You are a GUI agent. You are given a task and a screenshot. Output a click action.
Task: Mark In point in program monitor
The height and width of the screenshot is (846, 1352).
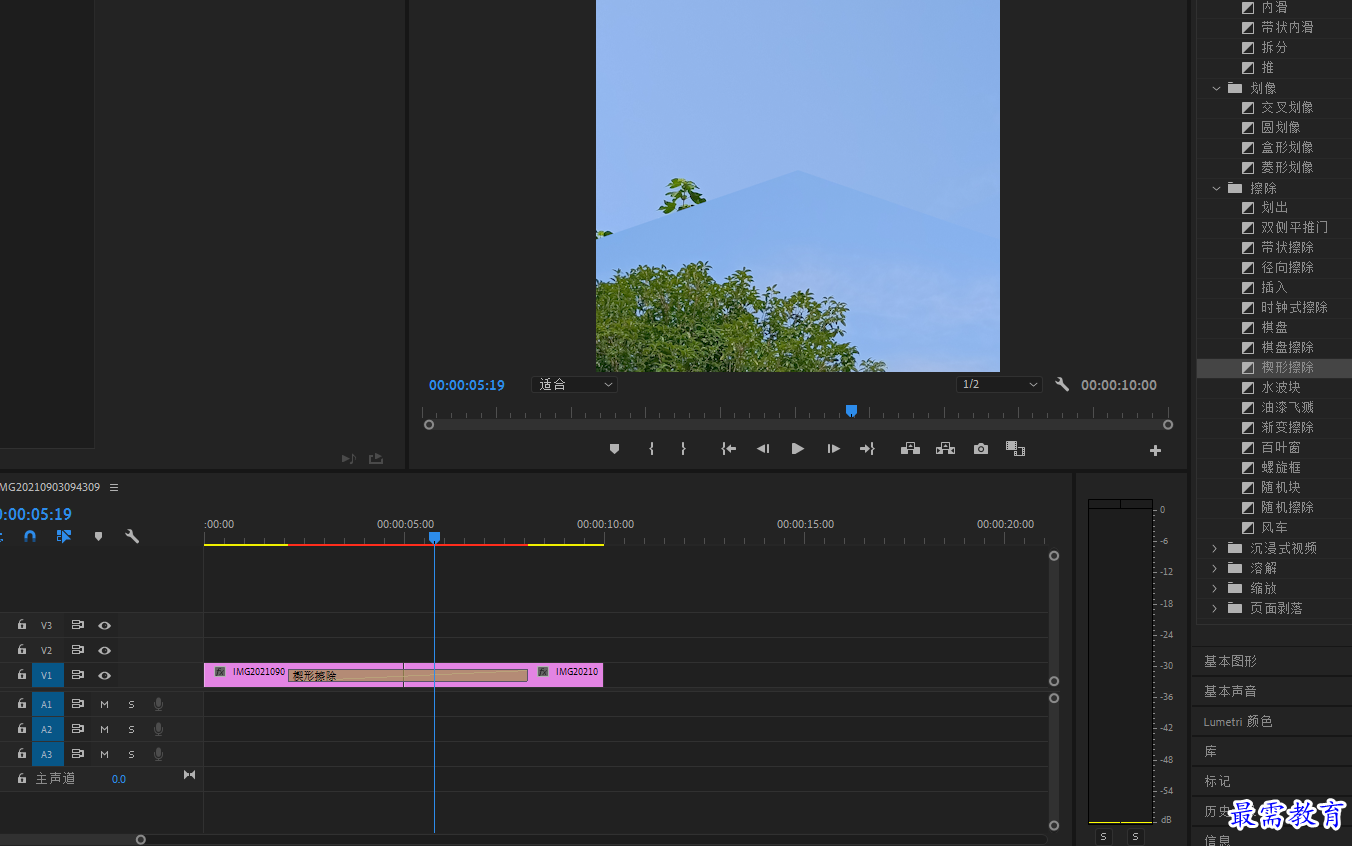[x=651, y=449]
